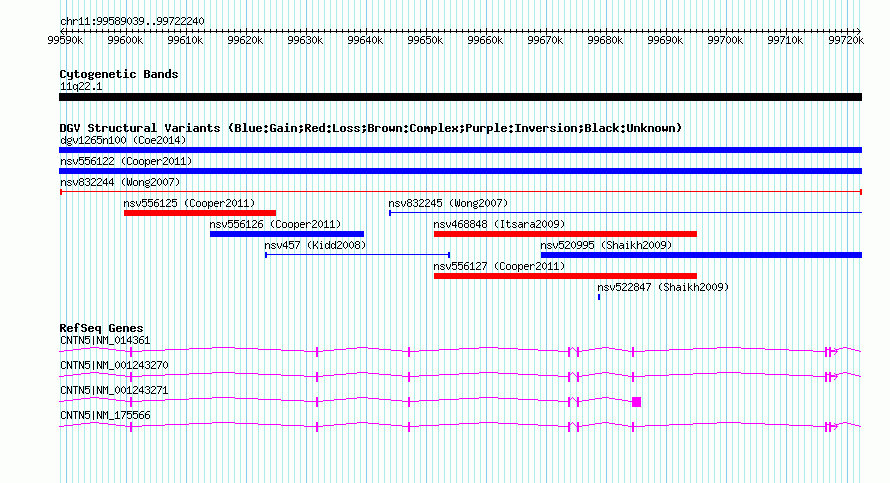Image resolution: width=890 pixels, height=483 pixels.
Task: Click the 99710k ruler tick label
Action: point(786,40)
